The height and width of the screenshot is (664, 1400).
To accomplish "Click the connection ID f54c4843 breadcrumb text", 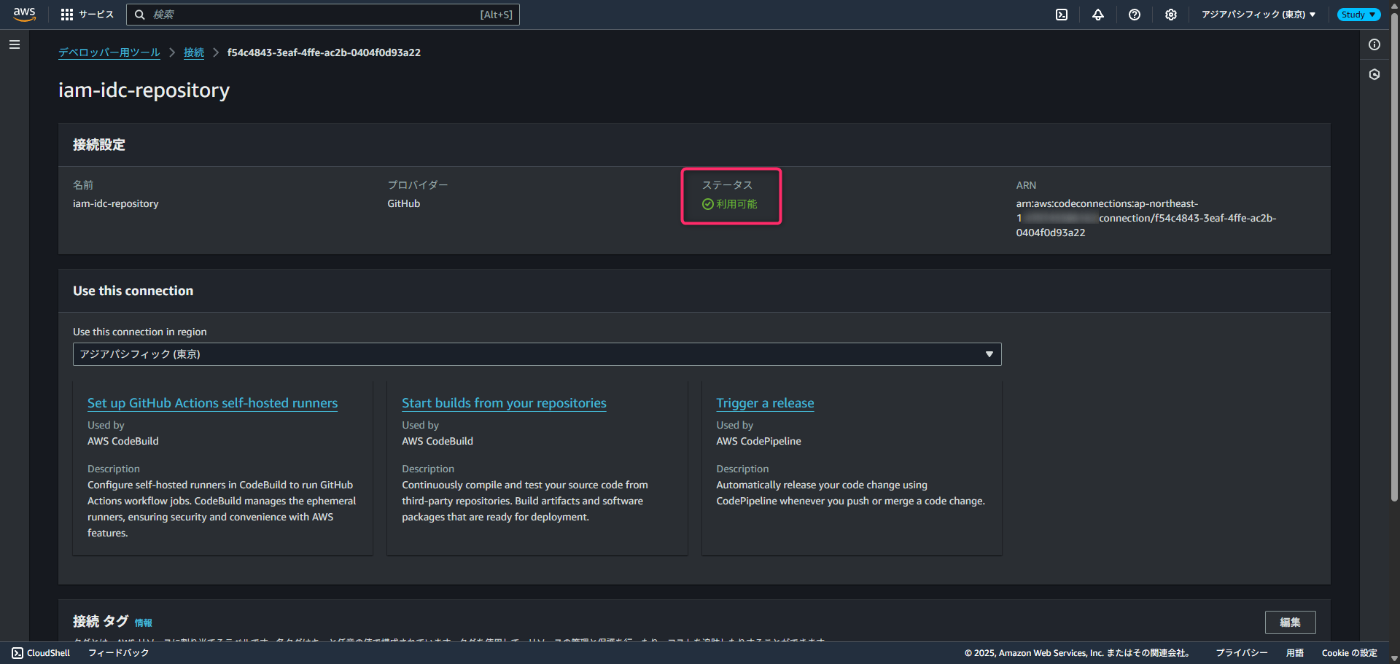I will (324, 52).
